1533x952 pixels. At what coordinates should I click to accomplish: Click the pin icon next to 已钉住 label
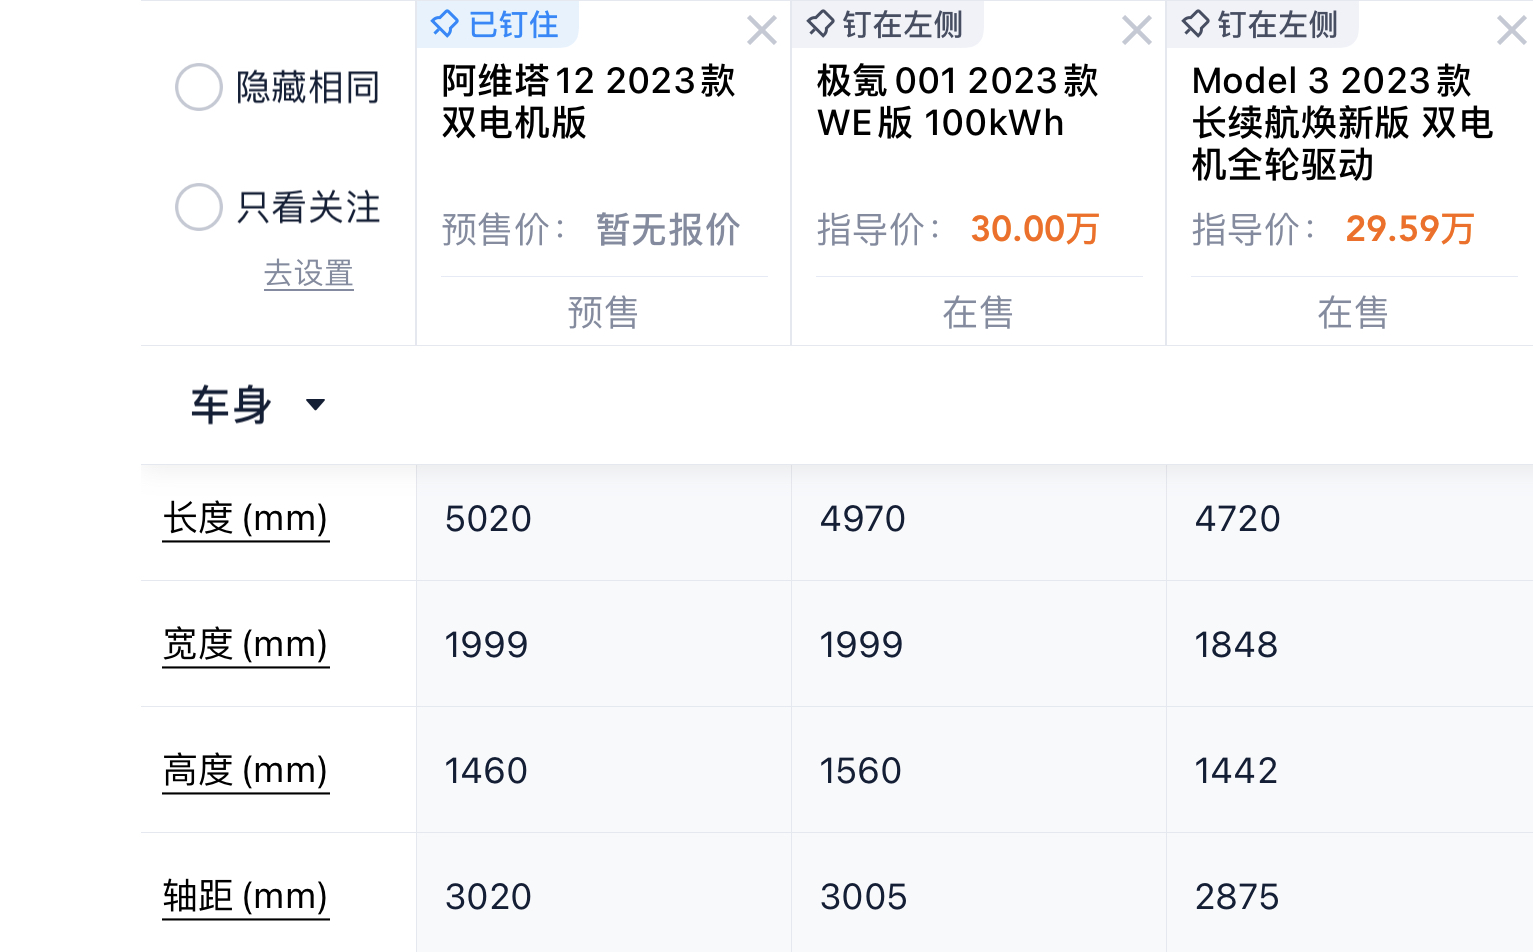(444, 24)
